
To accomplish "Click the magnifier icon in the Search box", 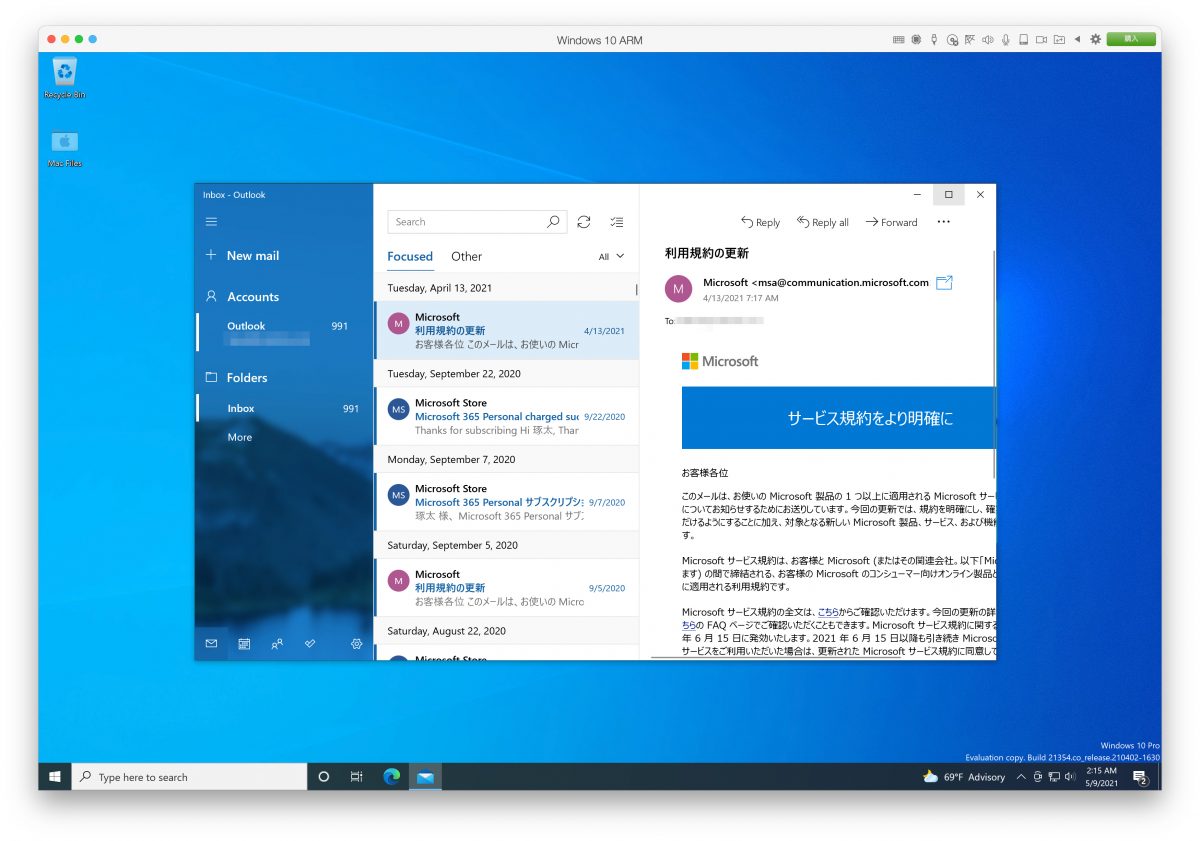I will [553, 222].
